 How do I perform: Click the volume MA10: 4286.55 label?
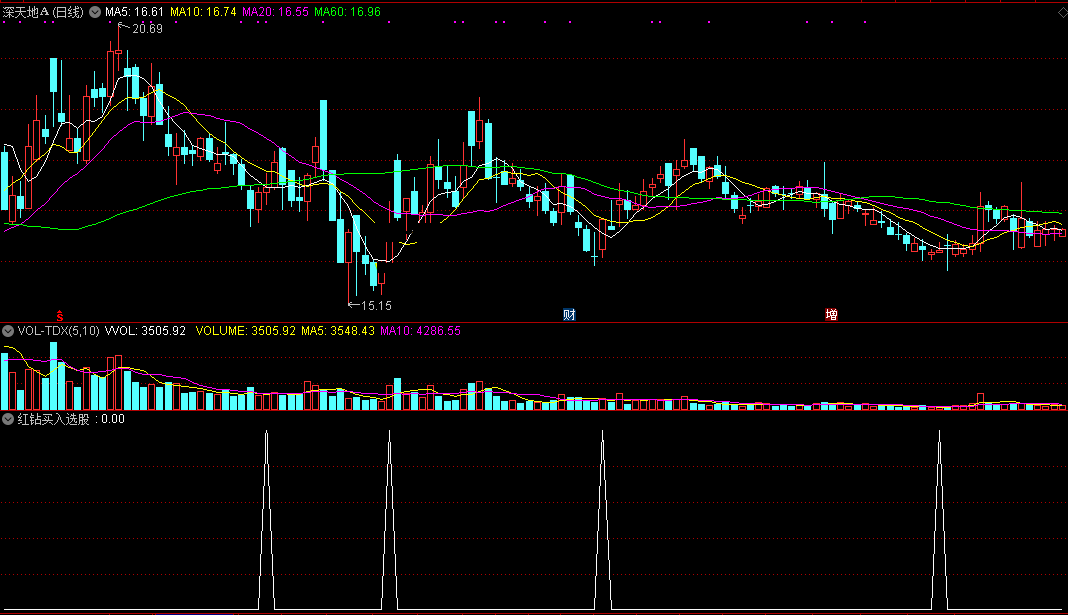point(420,331)
